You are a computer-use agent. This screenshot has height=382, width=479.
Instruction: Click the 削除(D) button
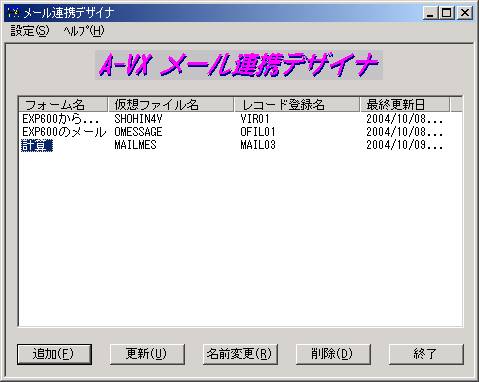pyautogui.click(x=333, y=354)
